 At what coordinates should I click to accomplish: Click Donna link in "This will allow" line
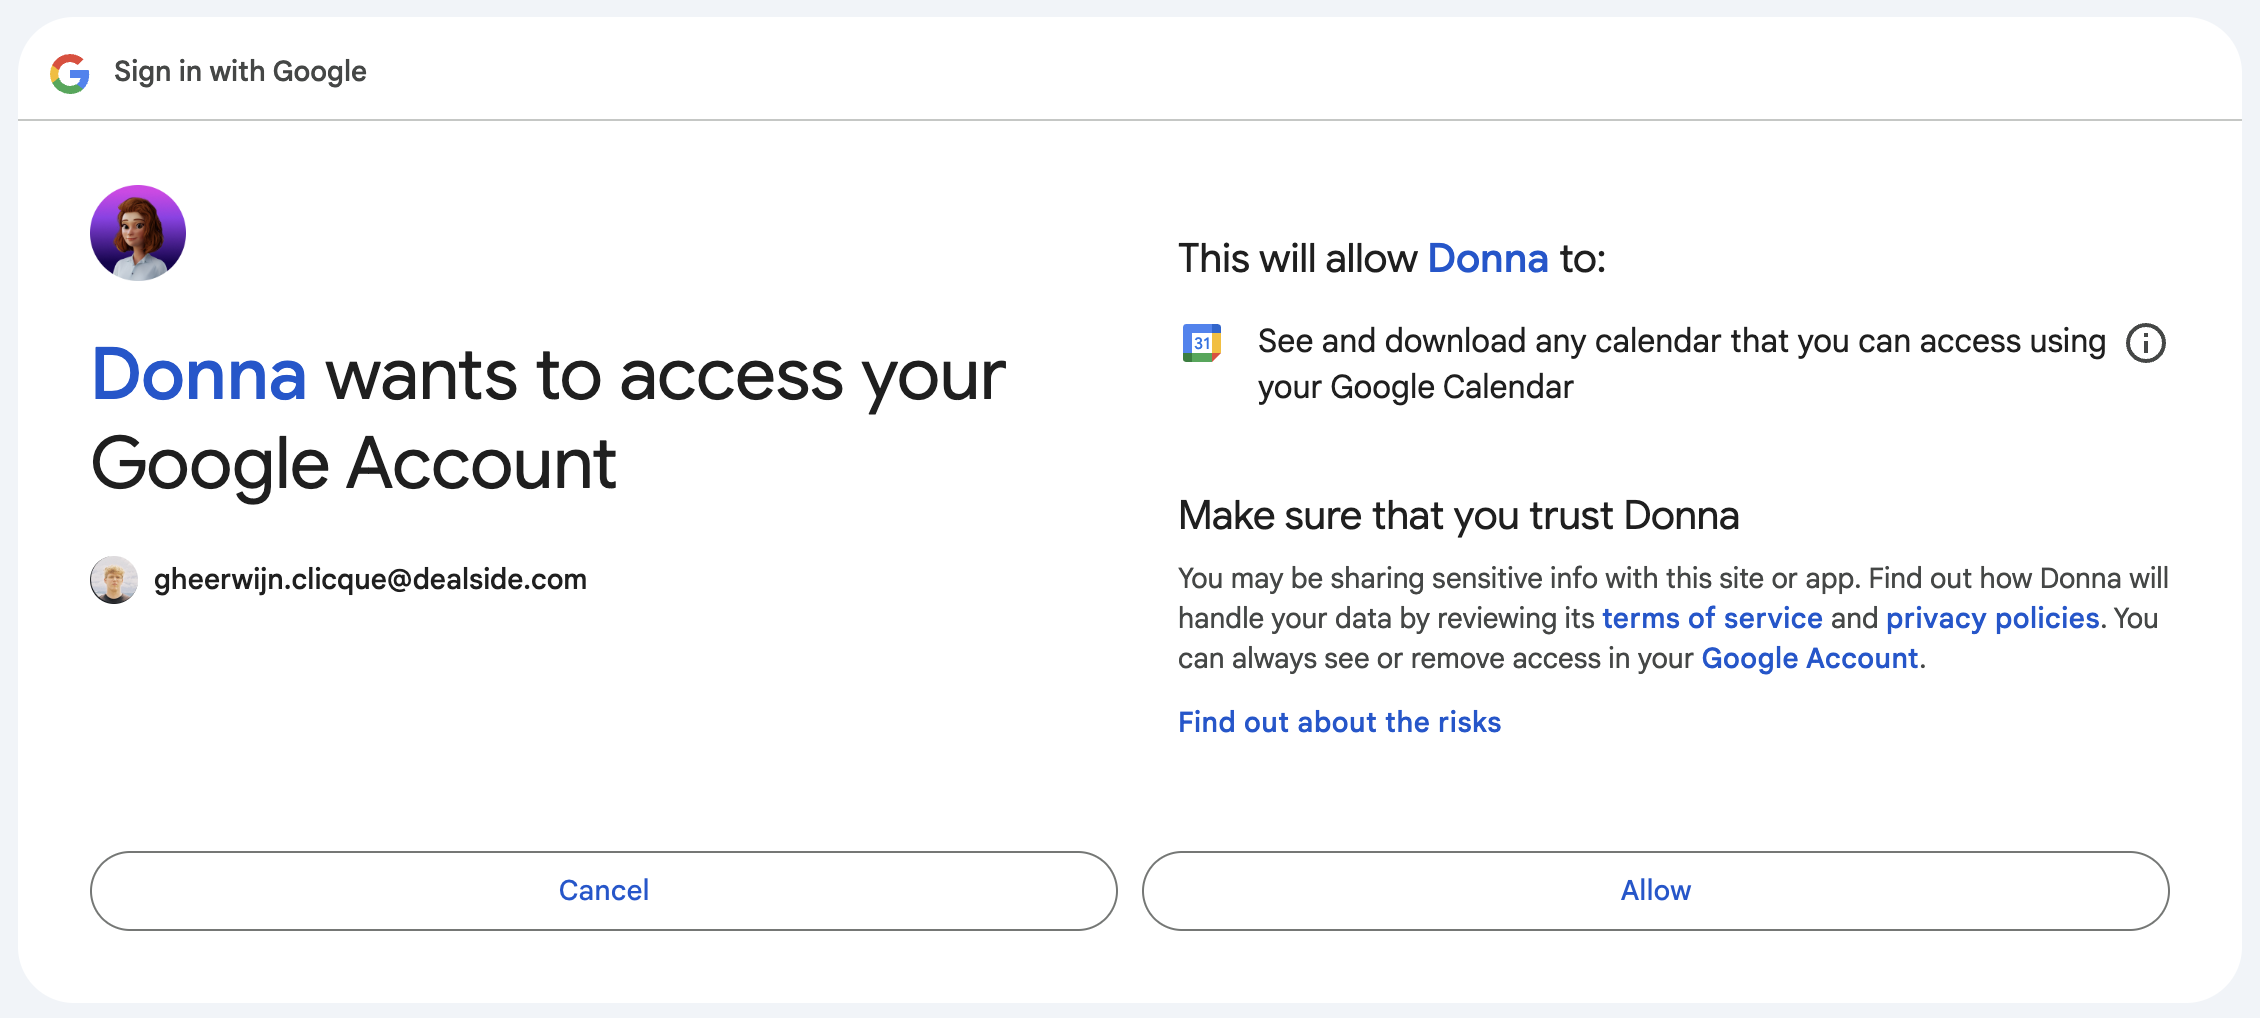click(1488, 259)
